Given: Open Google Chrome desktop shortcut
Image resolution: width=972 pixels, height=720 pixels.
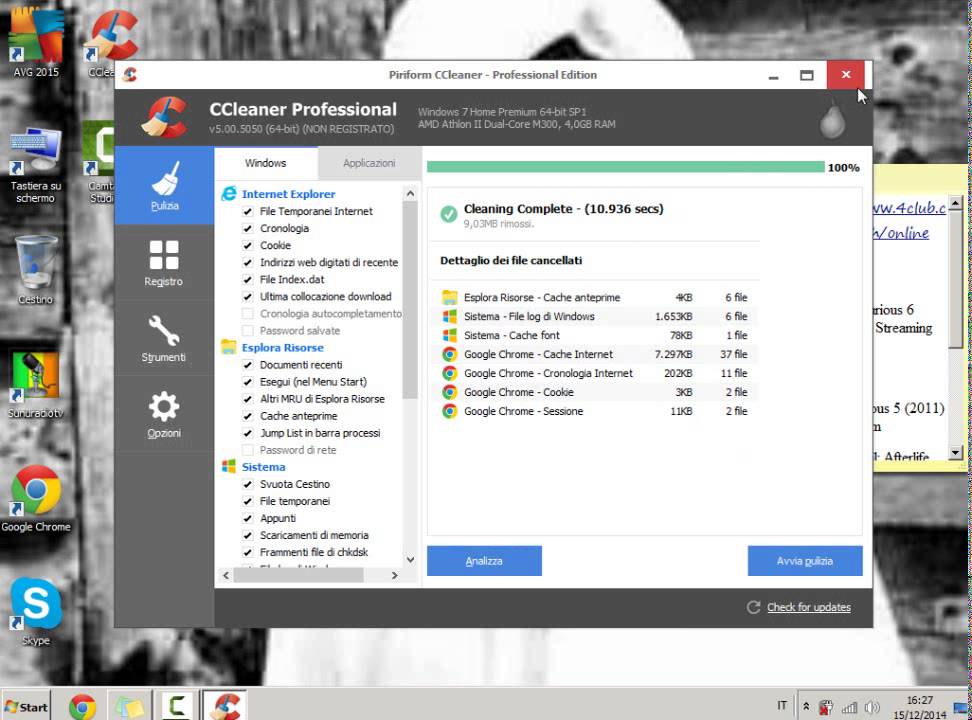Looking at the screenshot, I should 36,499.
